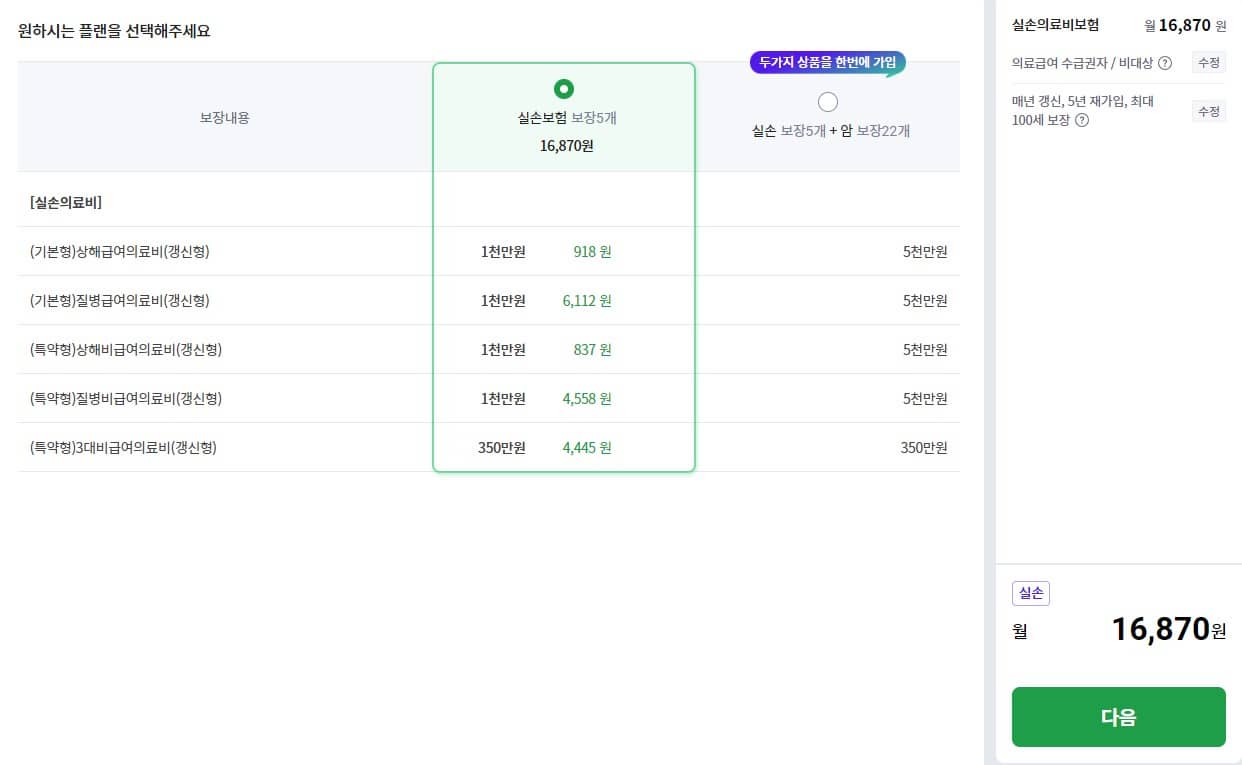Click the 다음 button to proceed
The height and width of the screenshot is (765, 1242).
coord(1118,717)
